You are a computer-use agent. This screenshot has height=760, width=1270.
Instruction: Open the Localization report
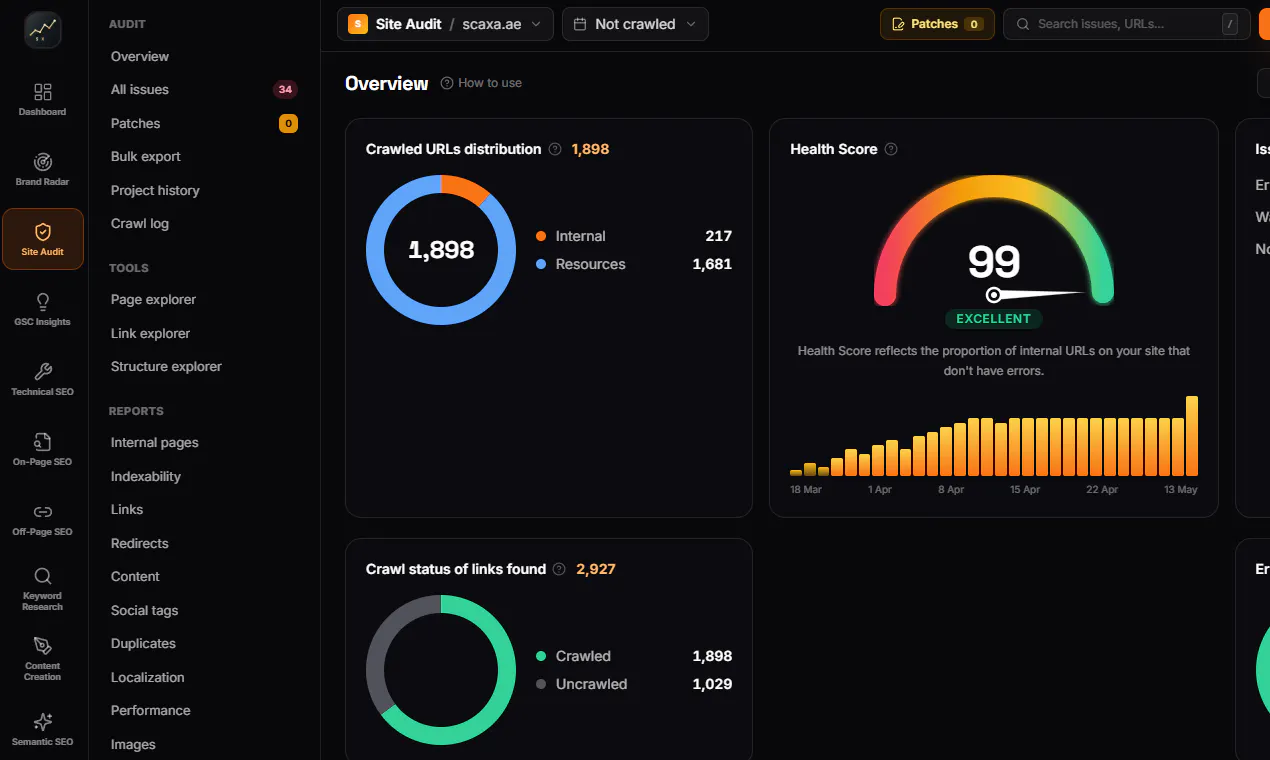click(148, 677)
